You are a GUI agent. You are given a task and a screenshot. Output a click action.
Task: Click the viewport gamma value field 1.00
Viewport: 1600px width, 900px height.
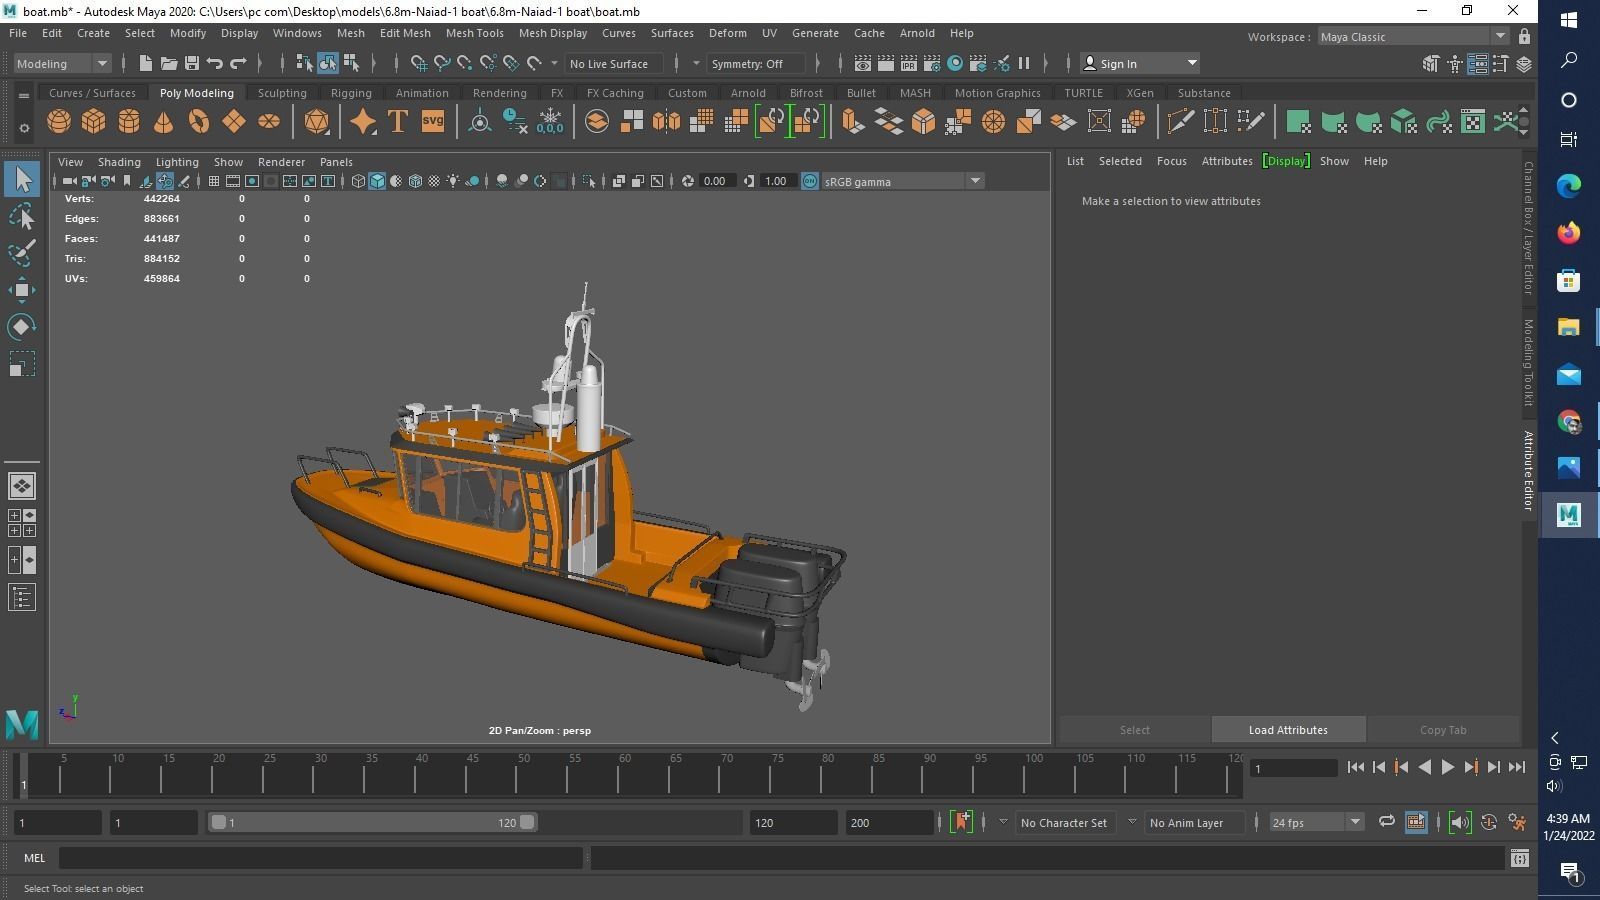pos(779,181)
